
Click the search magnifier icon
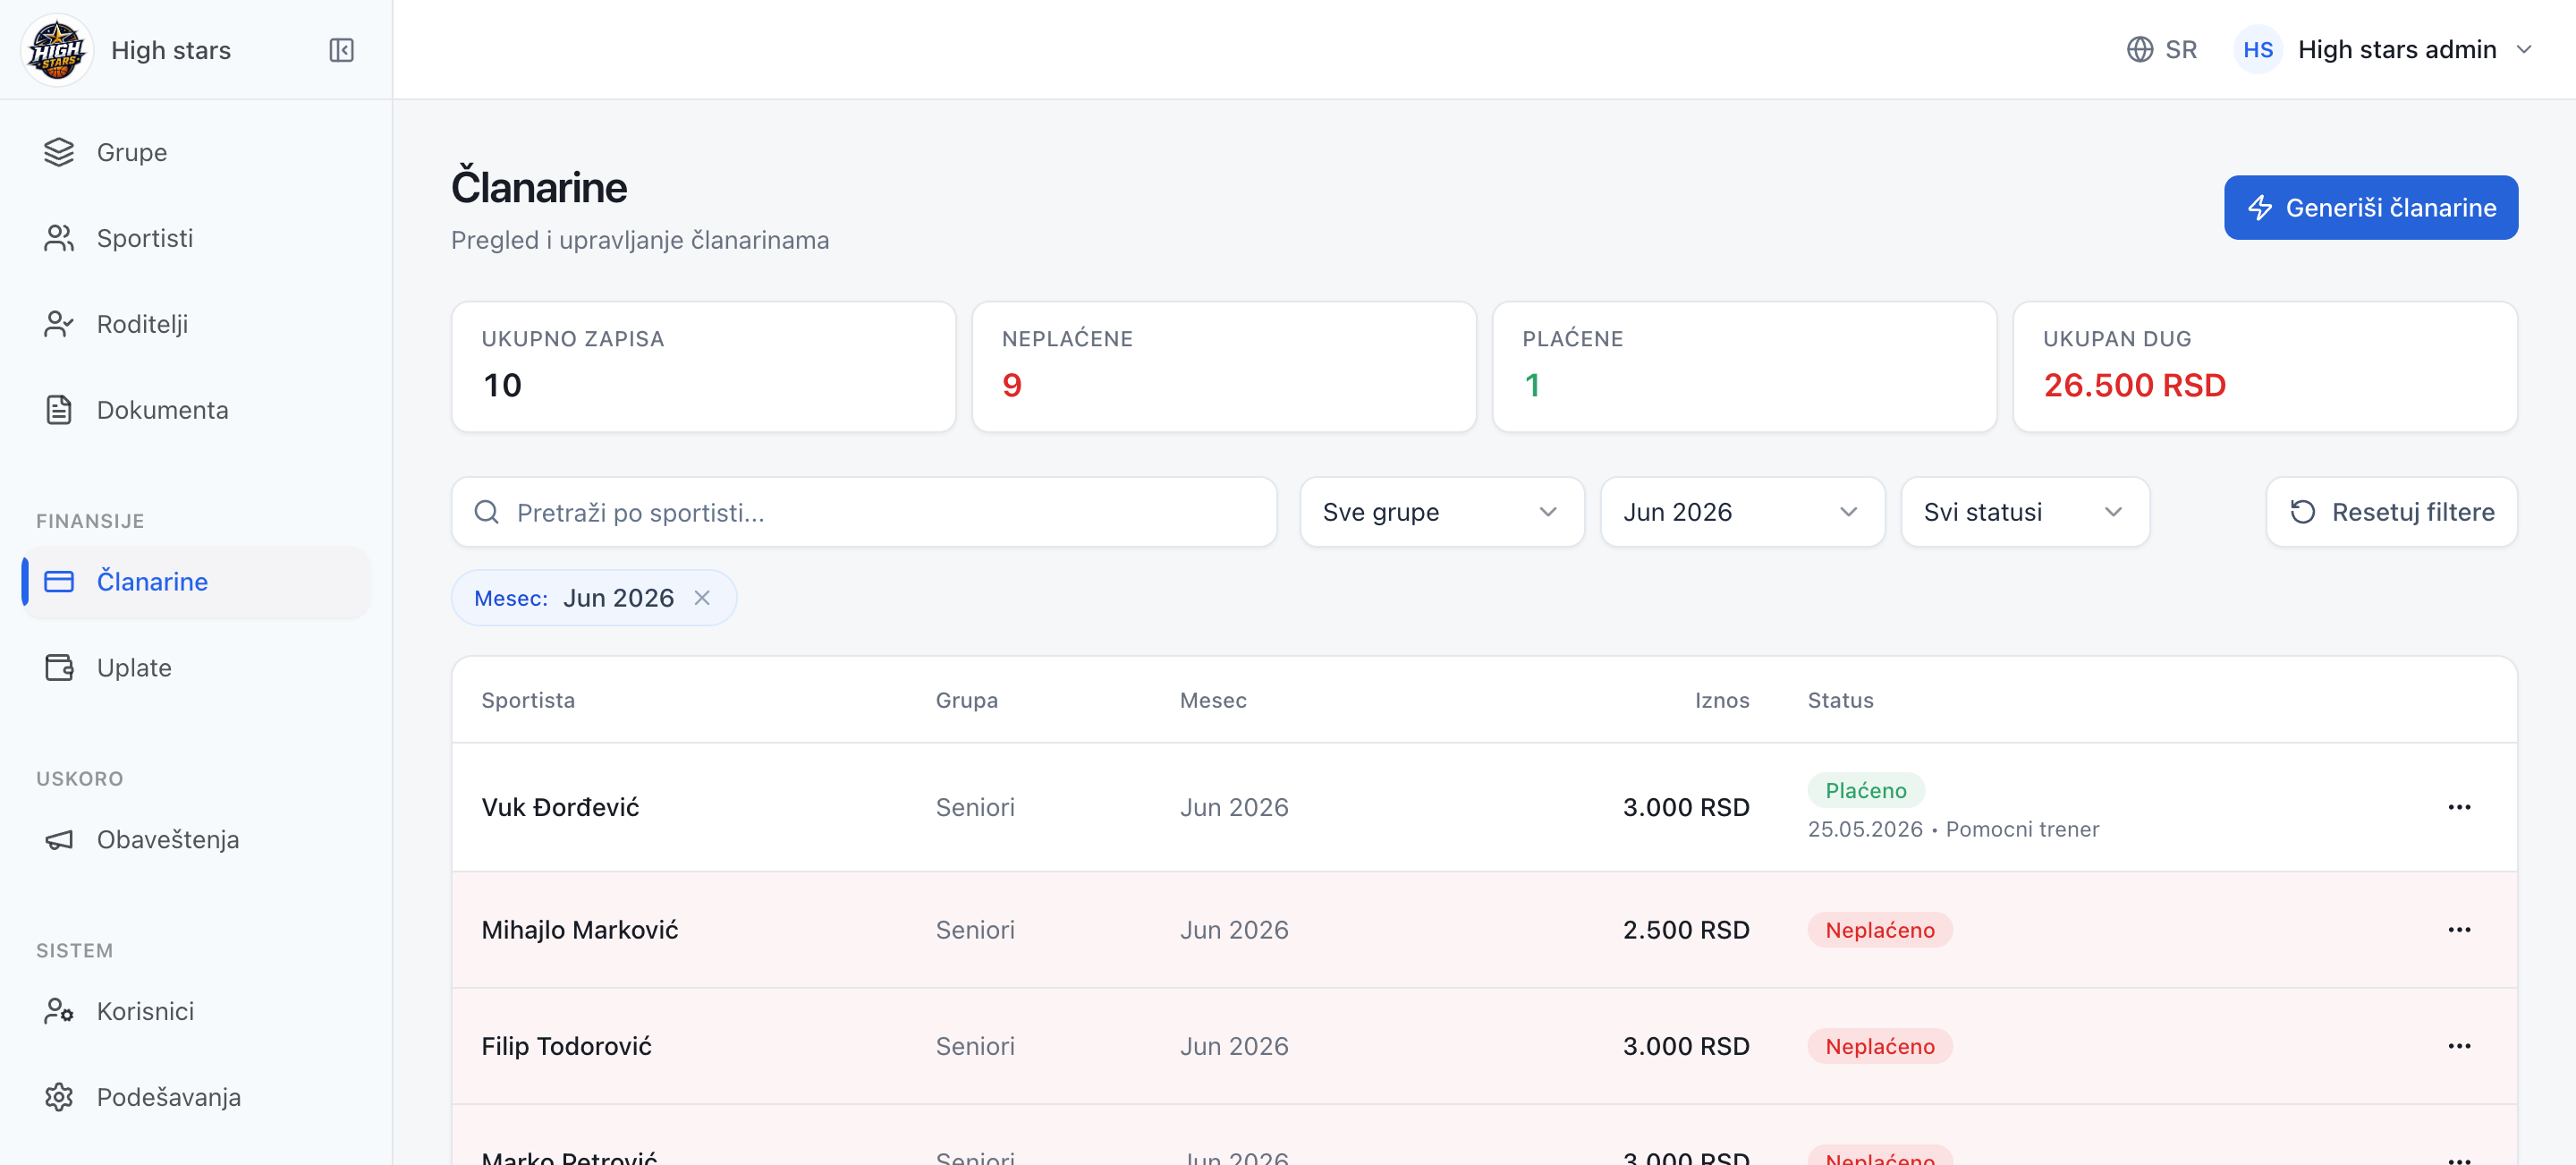click(x=487, y=512)
